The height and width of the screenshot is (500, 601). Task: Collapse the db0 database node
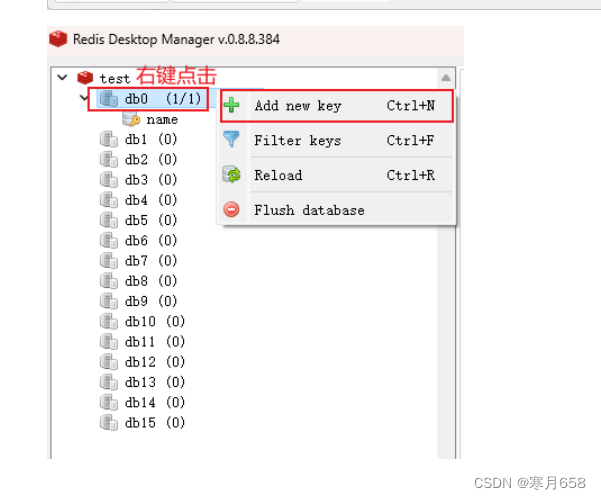coord(84,98)
